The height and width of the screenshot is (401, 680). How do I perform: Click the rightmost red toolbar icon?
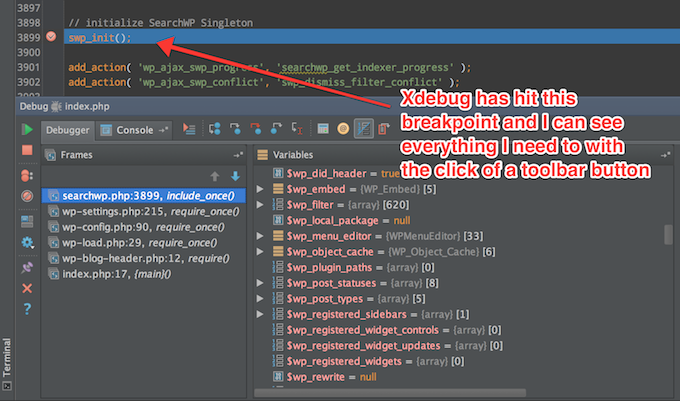click(384, 129)
